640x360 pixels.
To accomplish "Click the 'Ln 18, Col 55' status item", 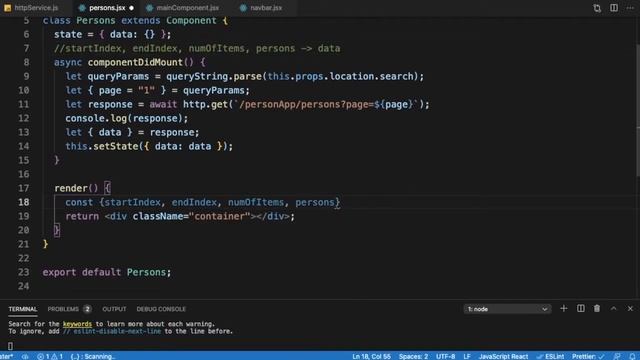I will point(371,356).
